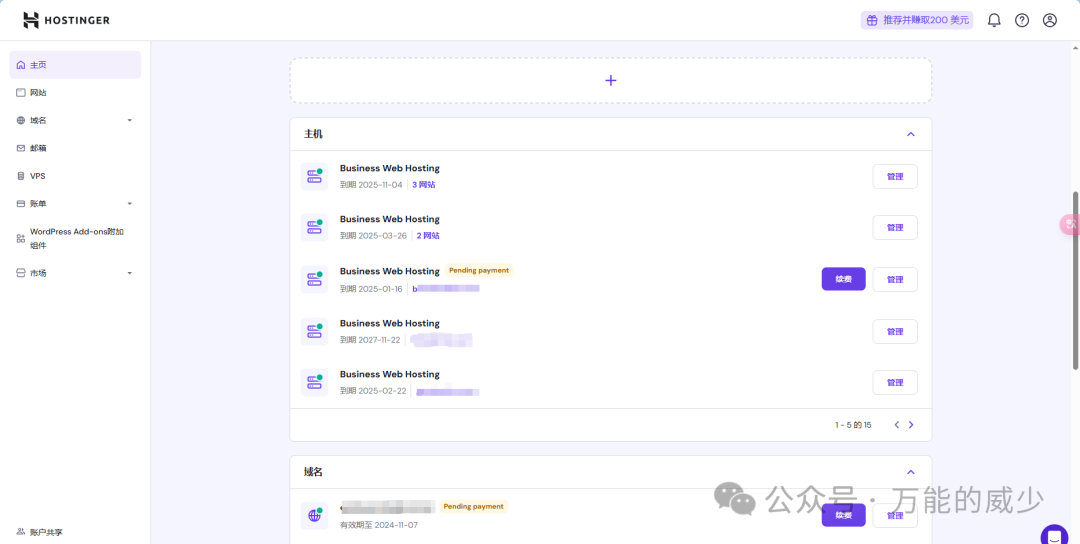Viewport: 1080px width, 544px height.
Task: Click 续费 for hosting expiring 2025-01-16
Action: pyautogui.click(x=843, y=279)
